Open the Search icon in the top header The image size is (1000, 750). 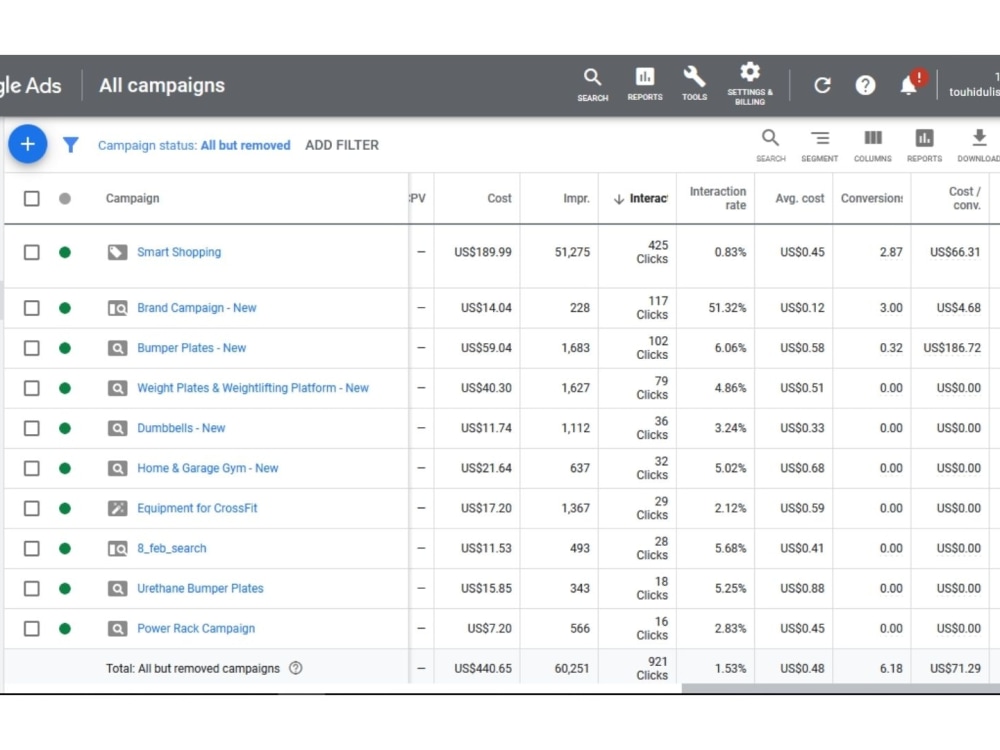(592, 85)
